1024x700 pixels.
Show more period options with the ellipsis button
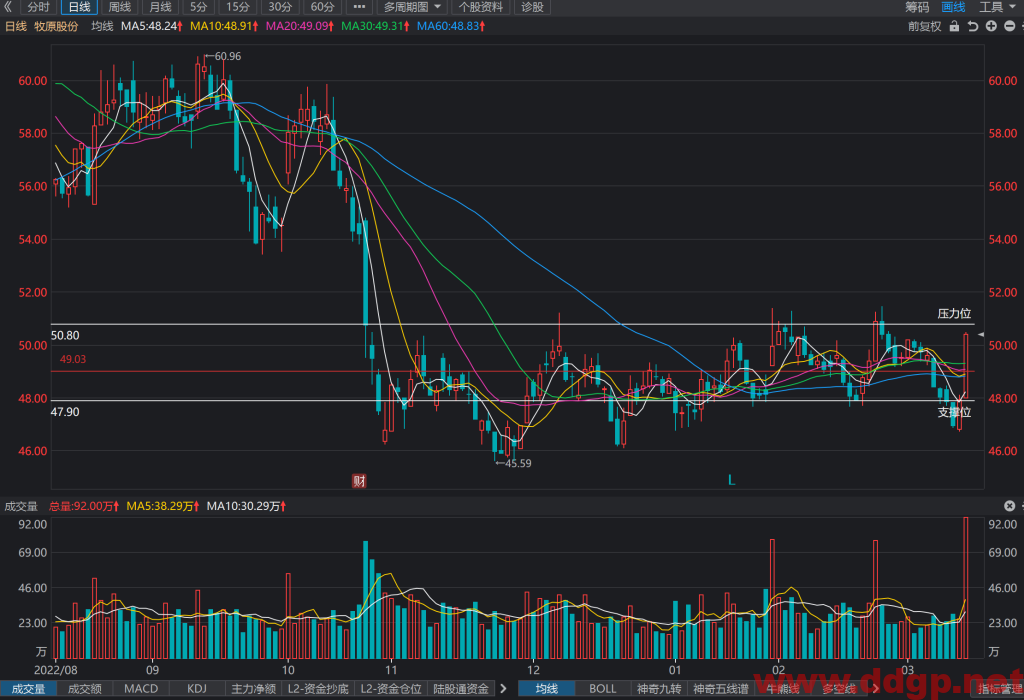coord(359,7)
